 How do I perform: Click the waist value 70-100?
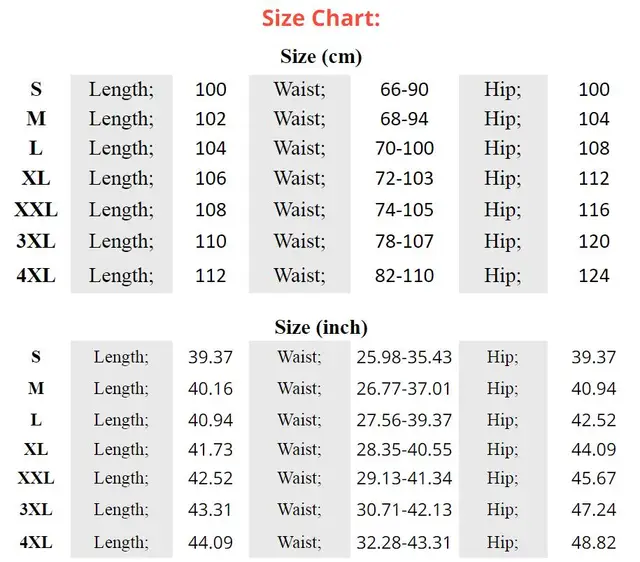[x=404, y=148]
